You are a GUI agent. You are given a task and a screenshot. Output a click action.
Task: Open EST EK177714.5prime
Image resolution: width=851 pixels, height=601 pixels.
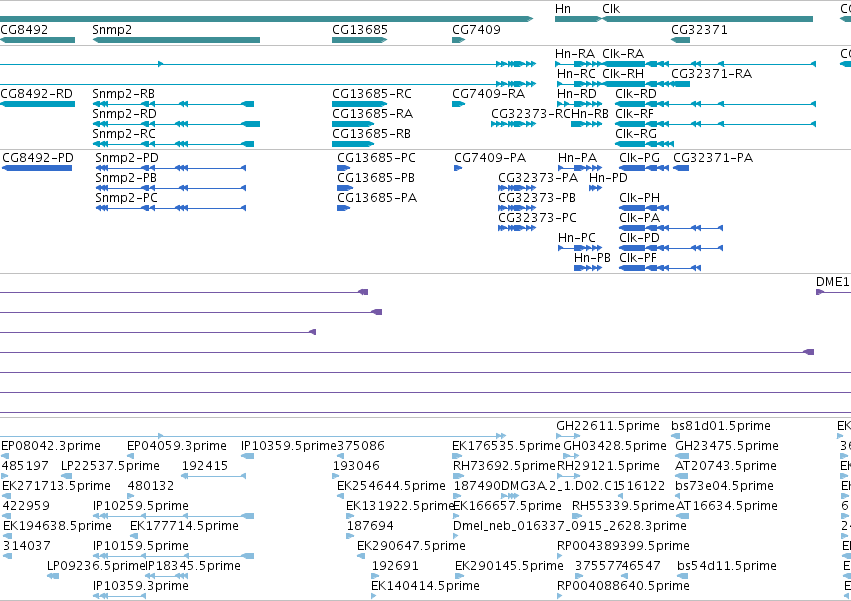pyautogui.click(x=184, y=526)
